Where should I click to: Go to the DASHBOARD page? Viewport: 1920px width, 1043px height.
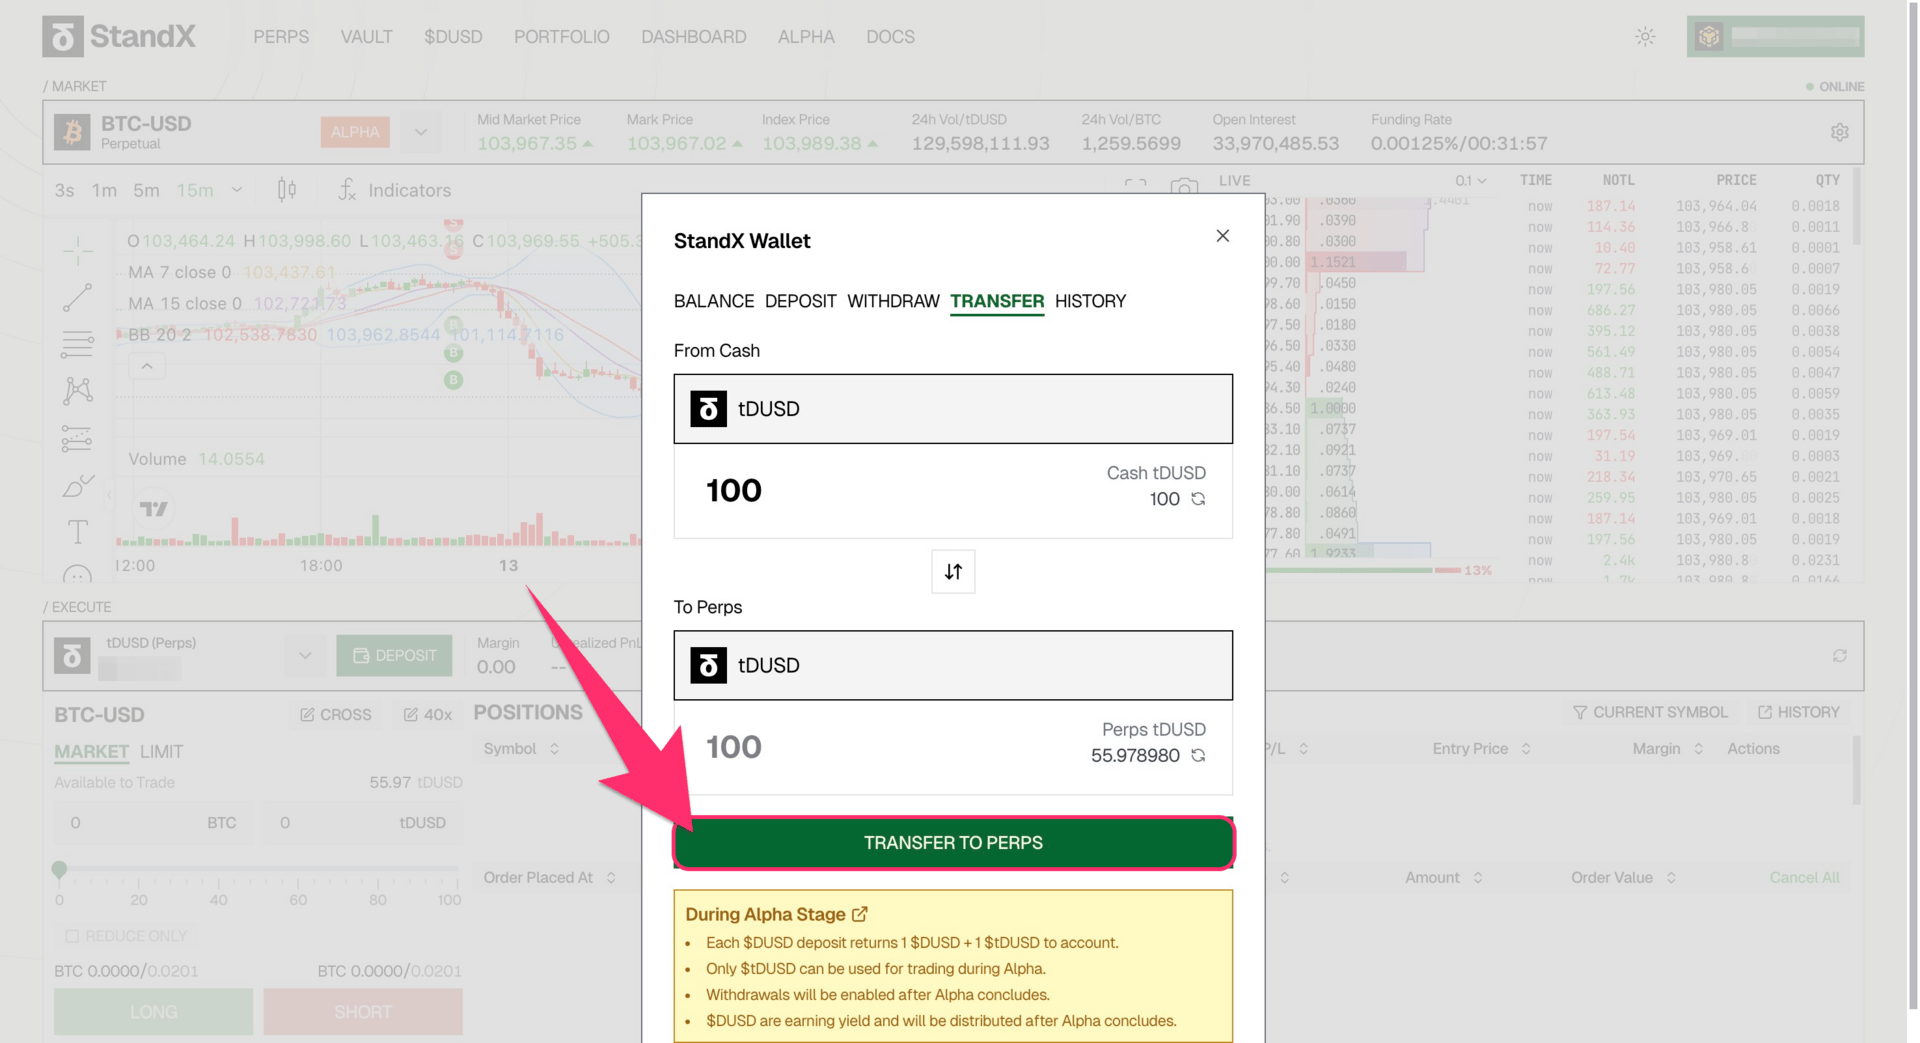[x=694, y=37]
